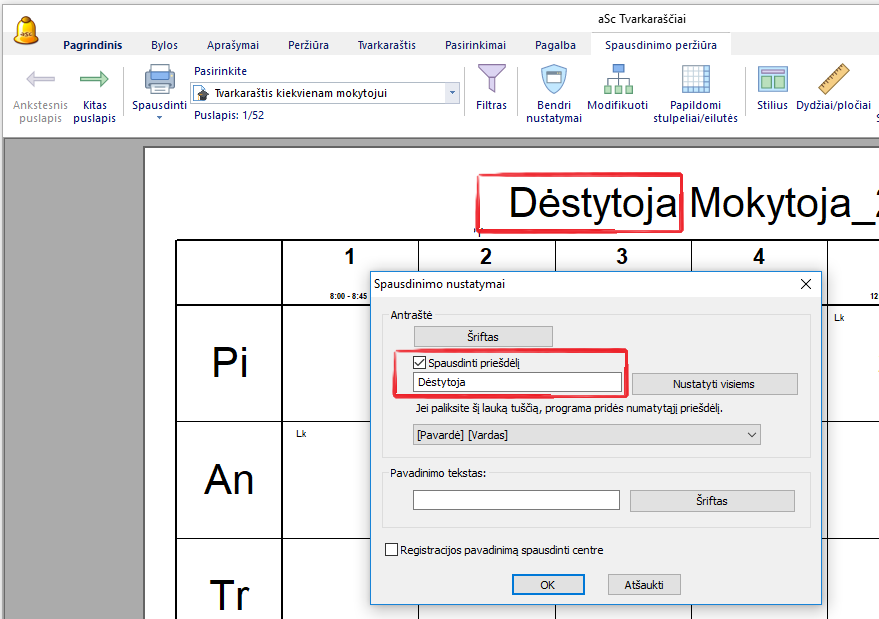
Task: Enable Registracijos pavadinimą spausdinti centre checkbox
Action: tap(391, 550)
